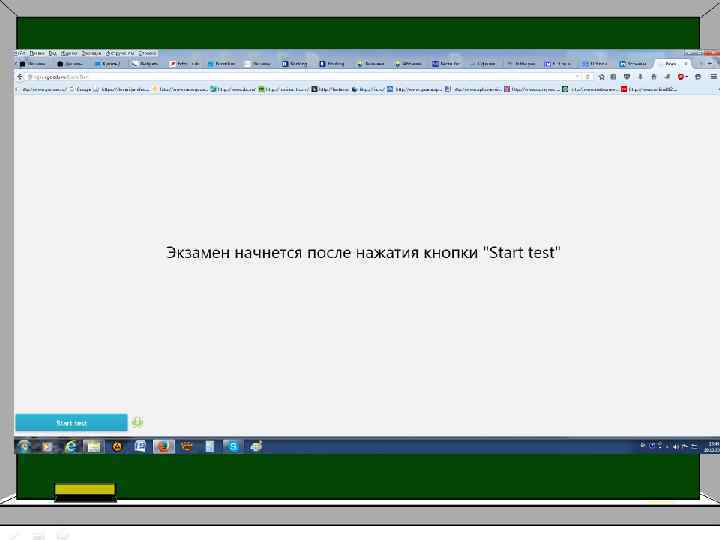
Task: Open the Журнал menu in the menu bar
Action: click(x=69, y=53)
